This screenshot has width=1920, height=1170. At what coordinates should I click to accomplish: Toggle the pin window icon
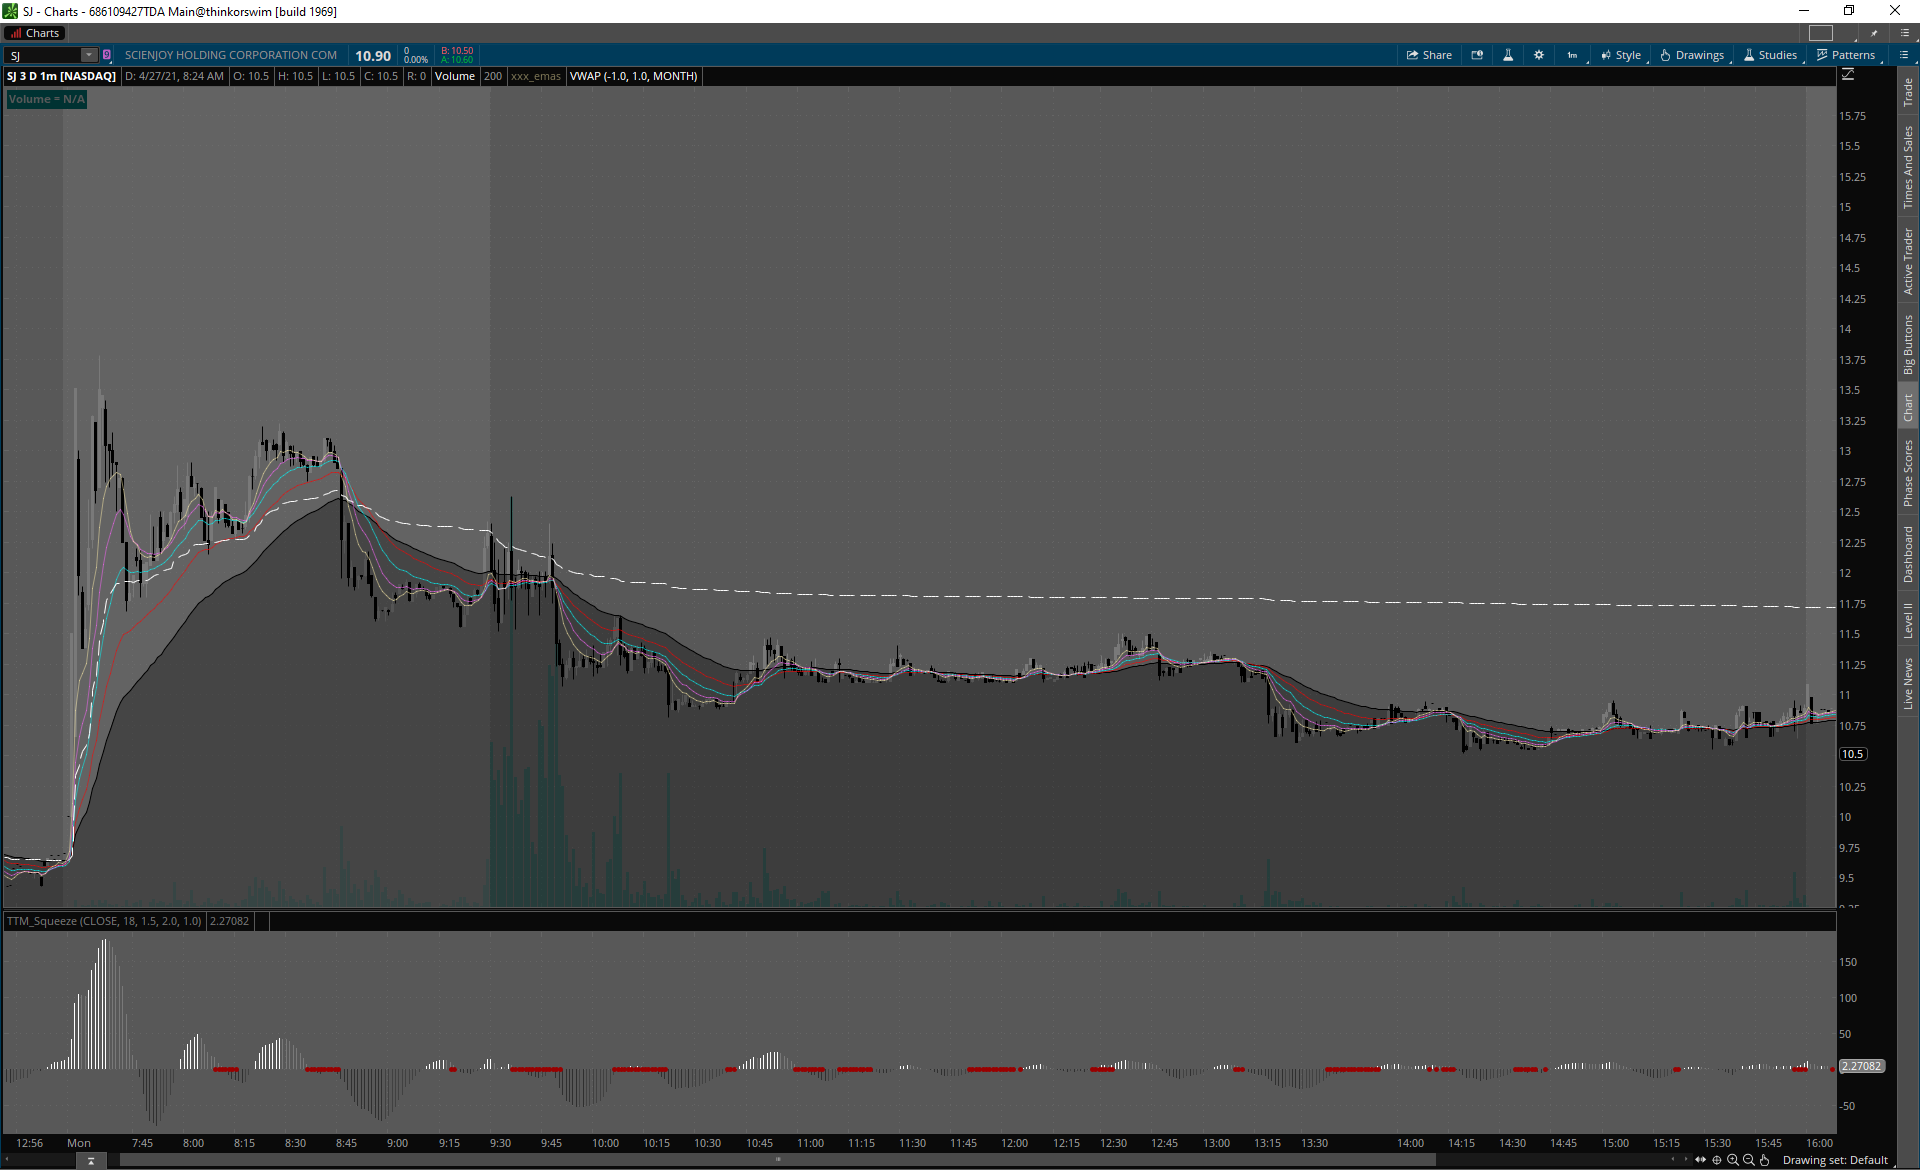[x=1874, y=33]
